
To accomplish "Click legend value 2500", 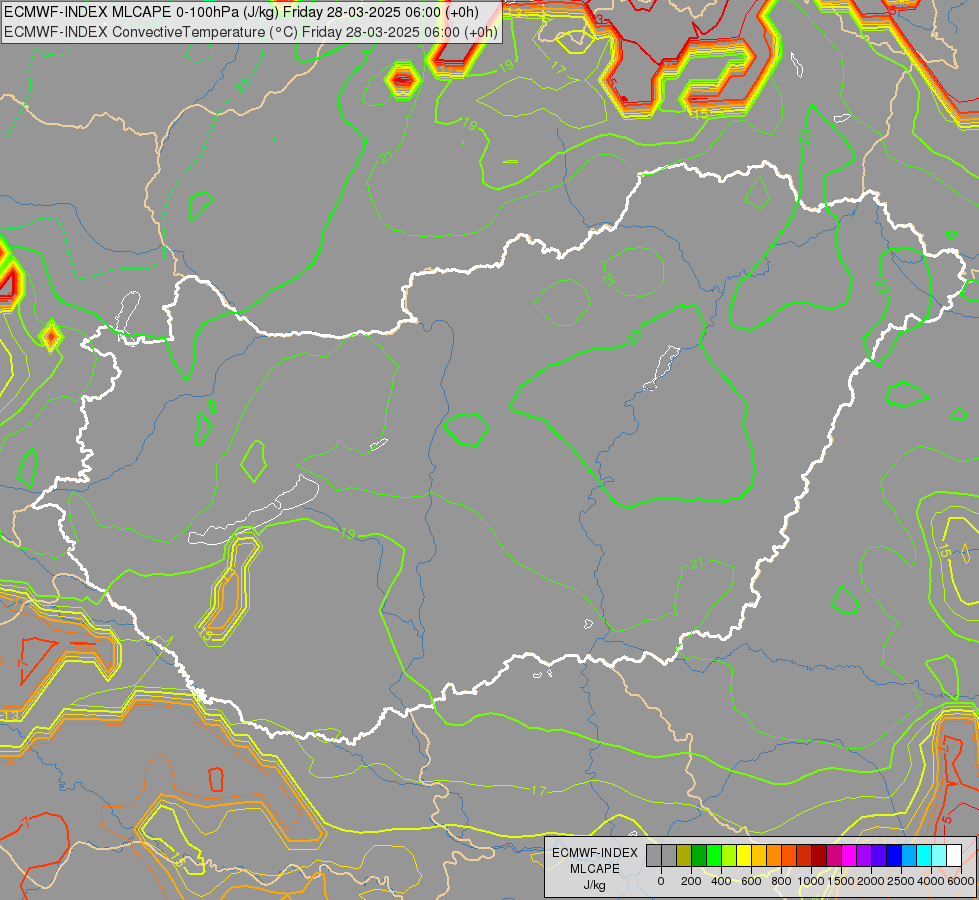I will pos(901,881).
